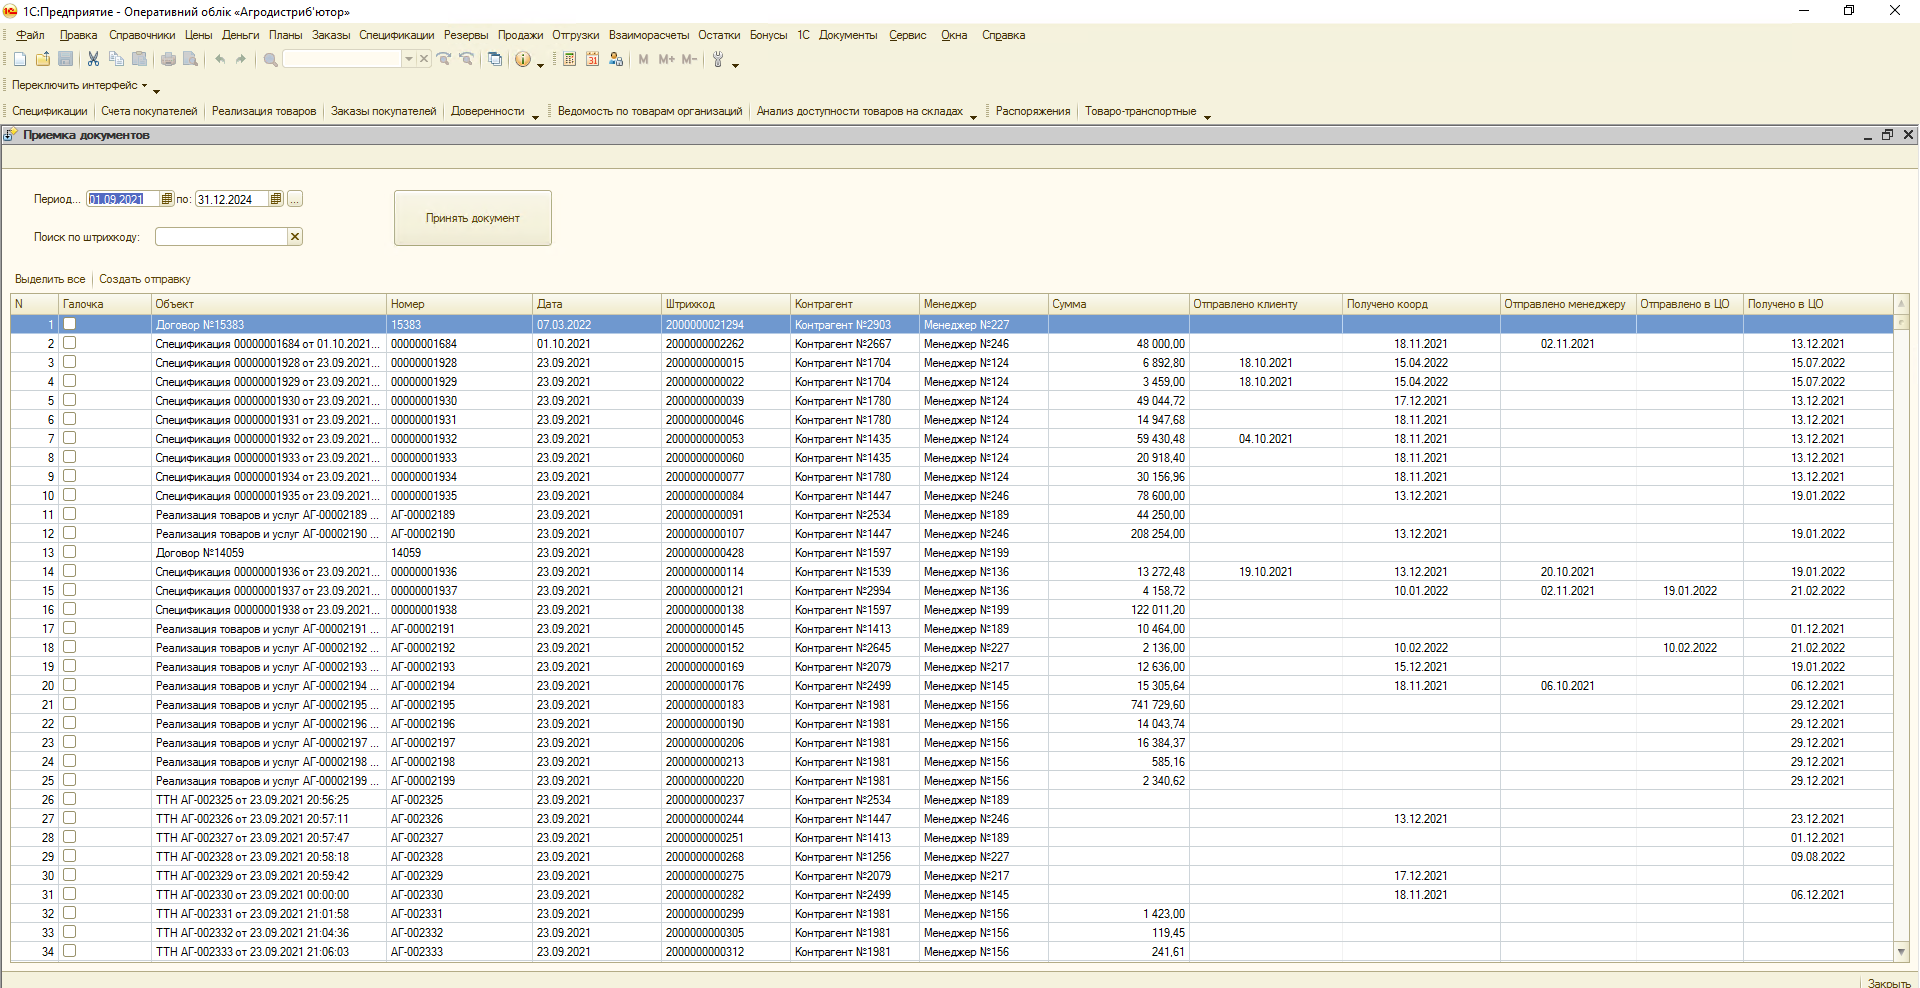1920x988 pixels.
Task: Click the Поиск по штрихкоду input field
Action: point(221,237)
